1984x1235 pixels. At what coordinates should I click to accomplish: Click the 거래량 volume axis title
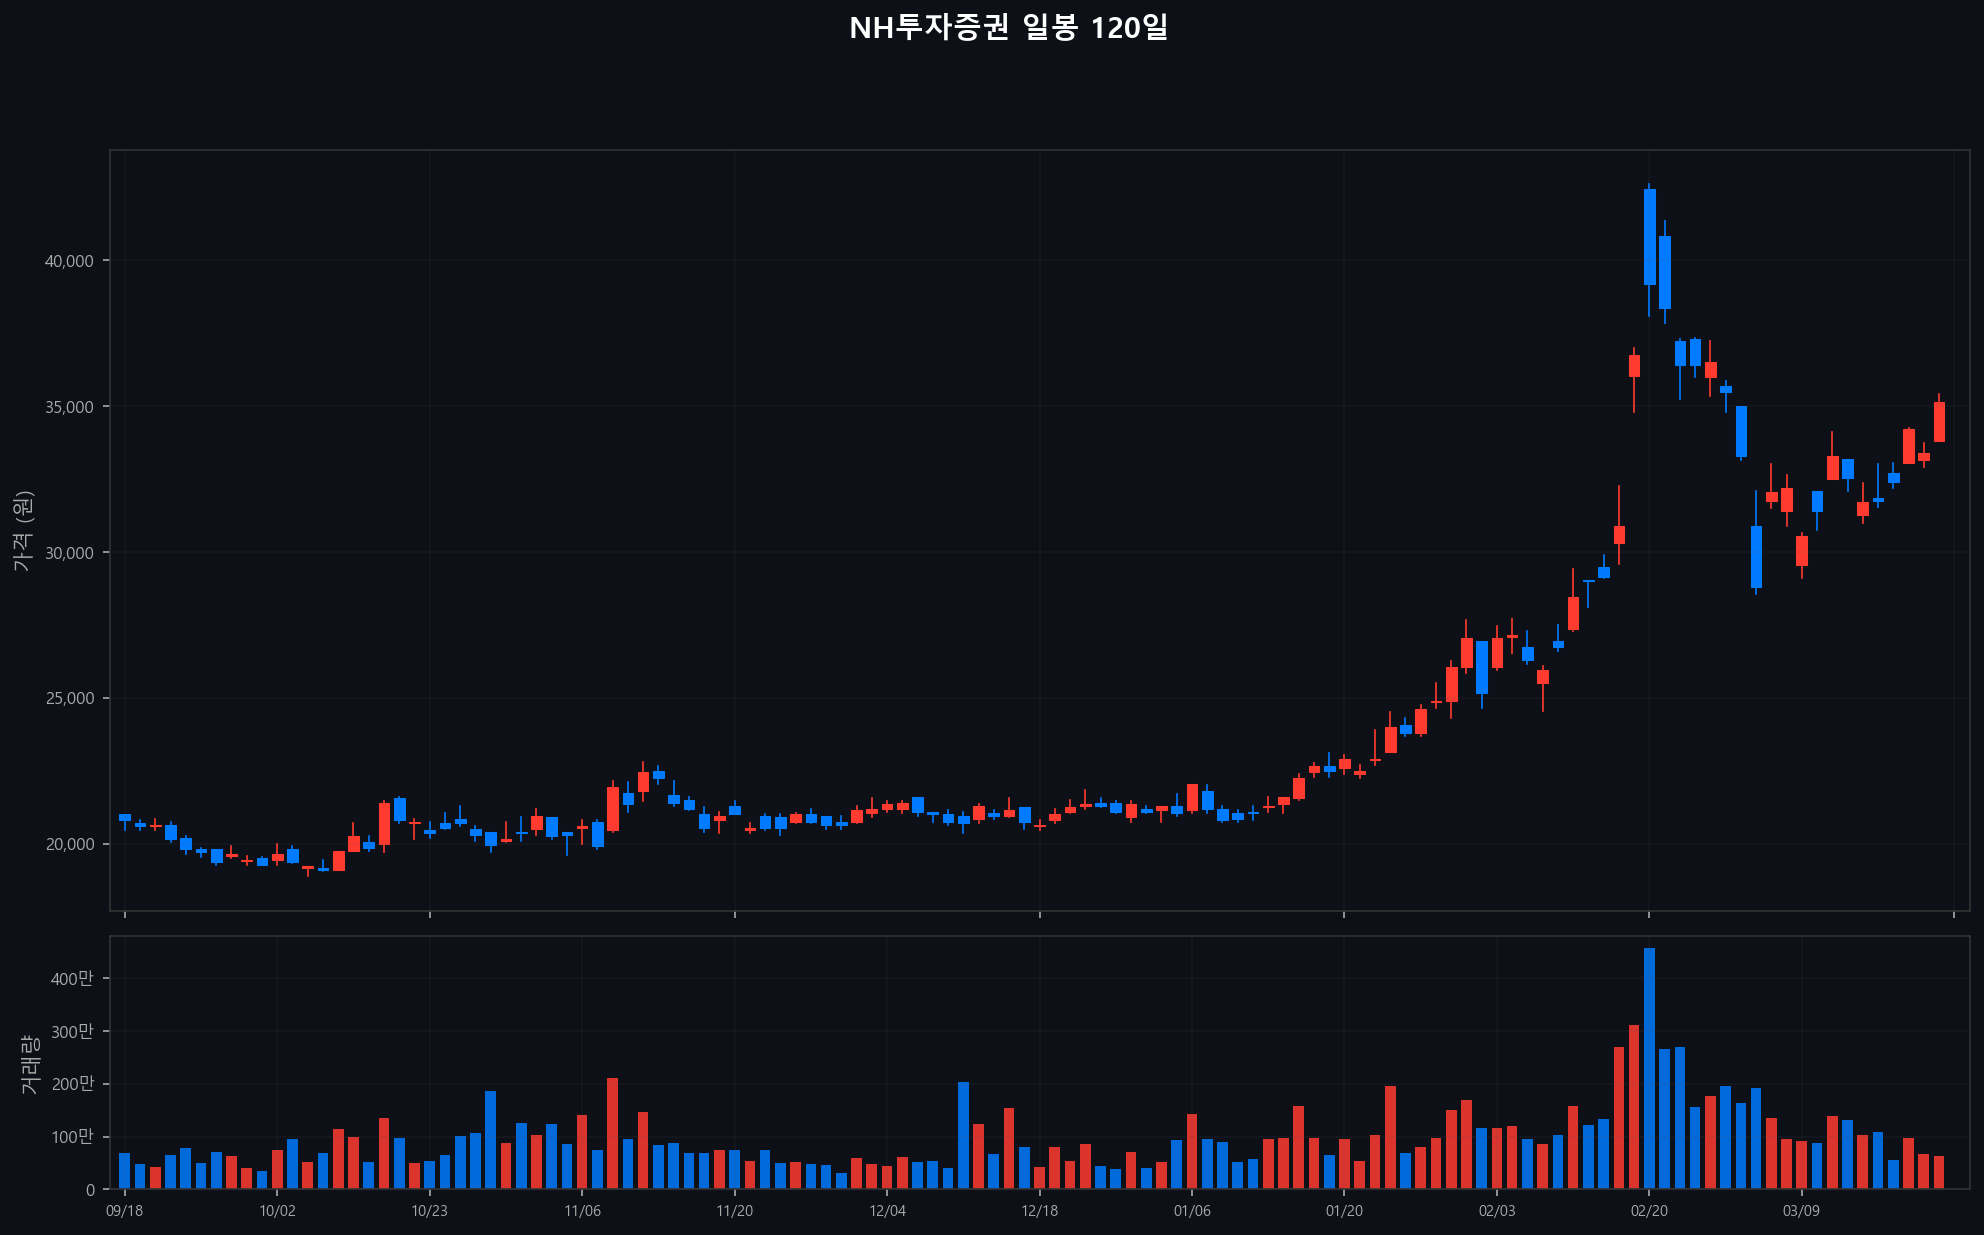tap(29, 1064)
